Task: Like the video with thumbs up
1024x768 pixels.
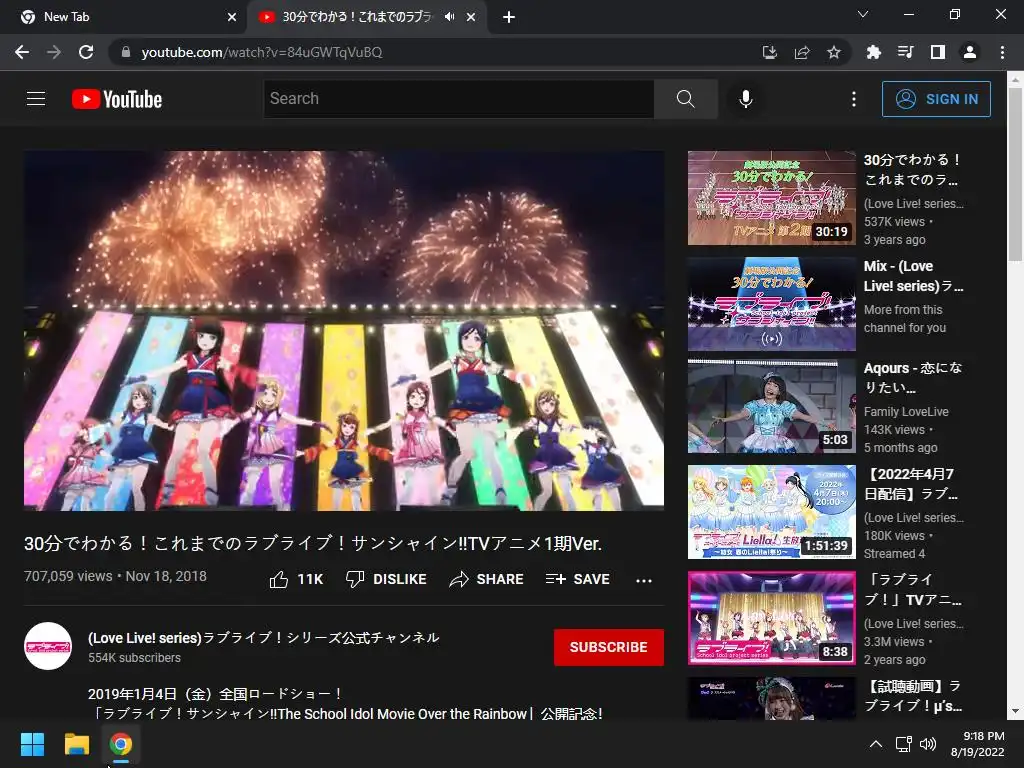Action: pos(296,579)
